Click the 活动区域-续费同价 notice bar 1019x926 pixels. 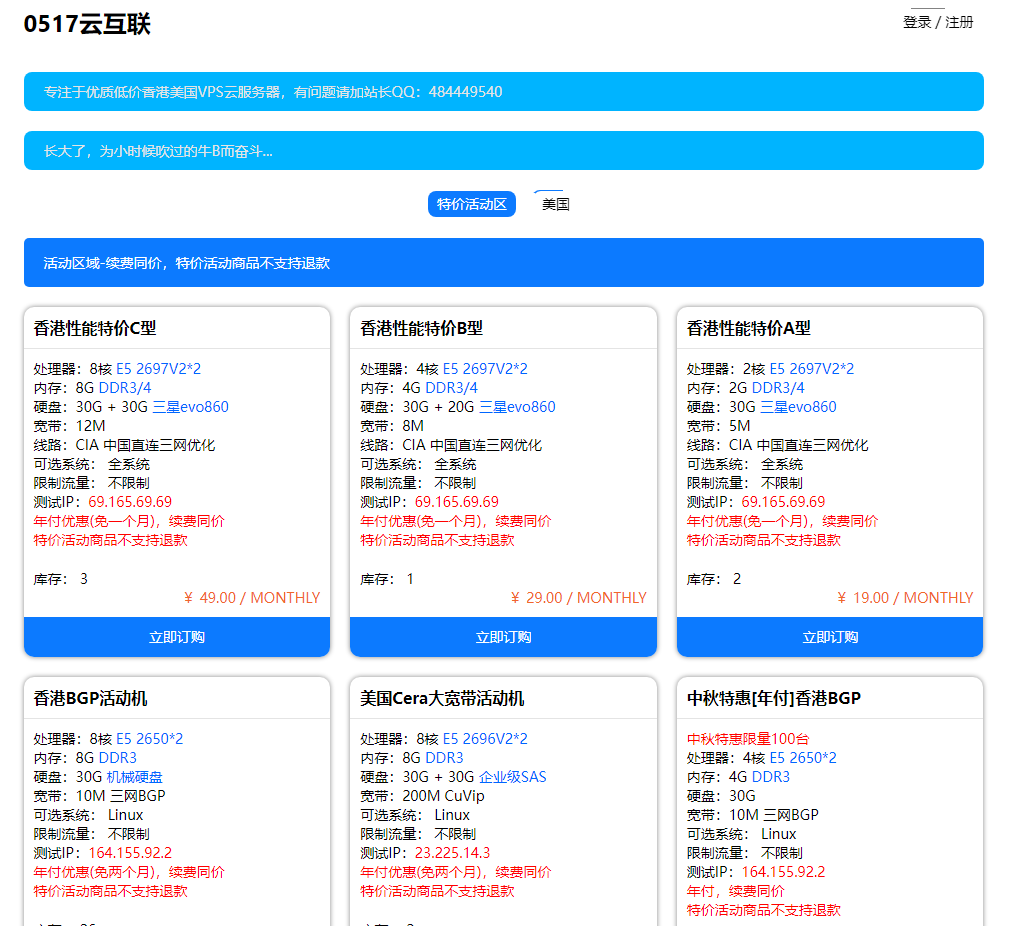pyautogui.click(x=504, y=263)
